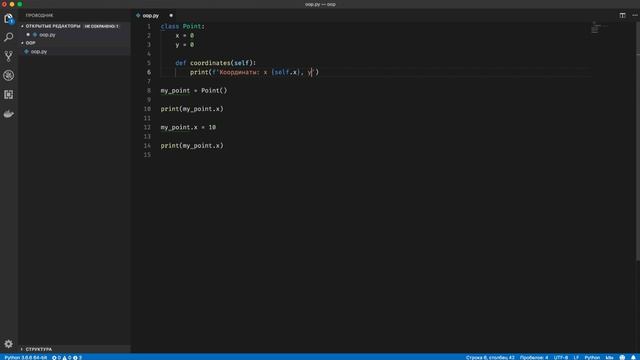640x360 pixels.
Task: Open errors and warnings count in status bar
Action: (67, 357)
